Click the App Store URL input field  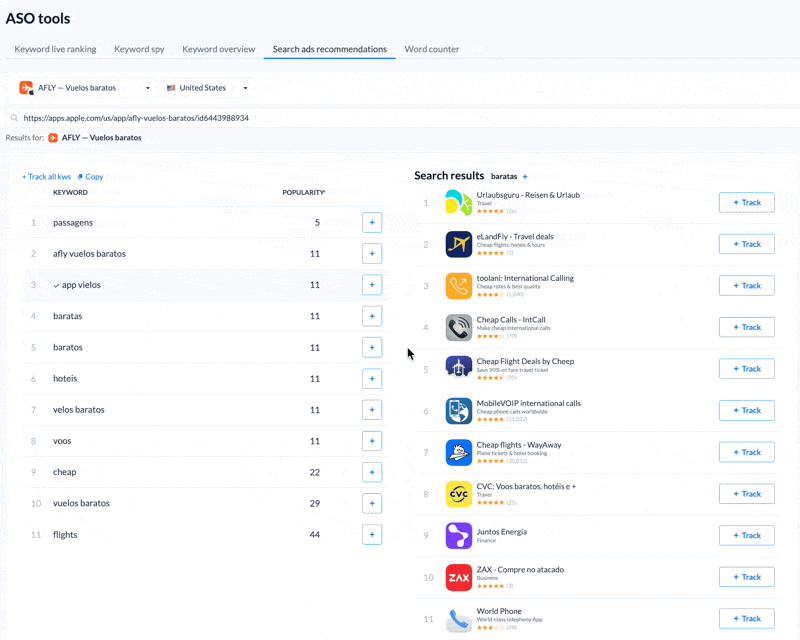tap(403, 118)
